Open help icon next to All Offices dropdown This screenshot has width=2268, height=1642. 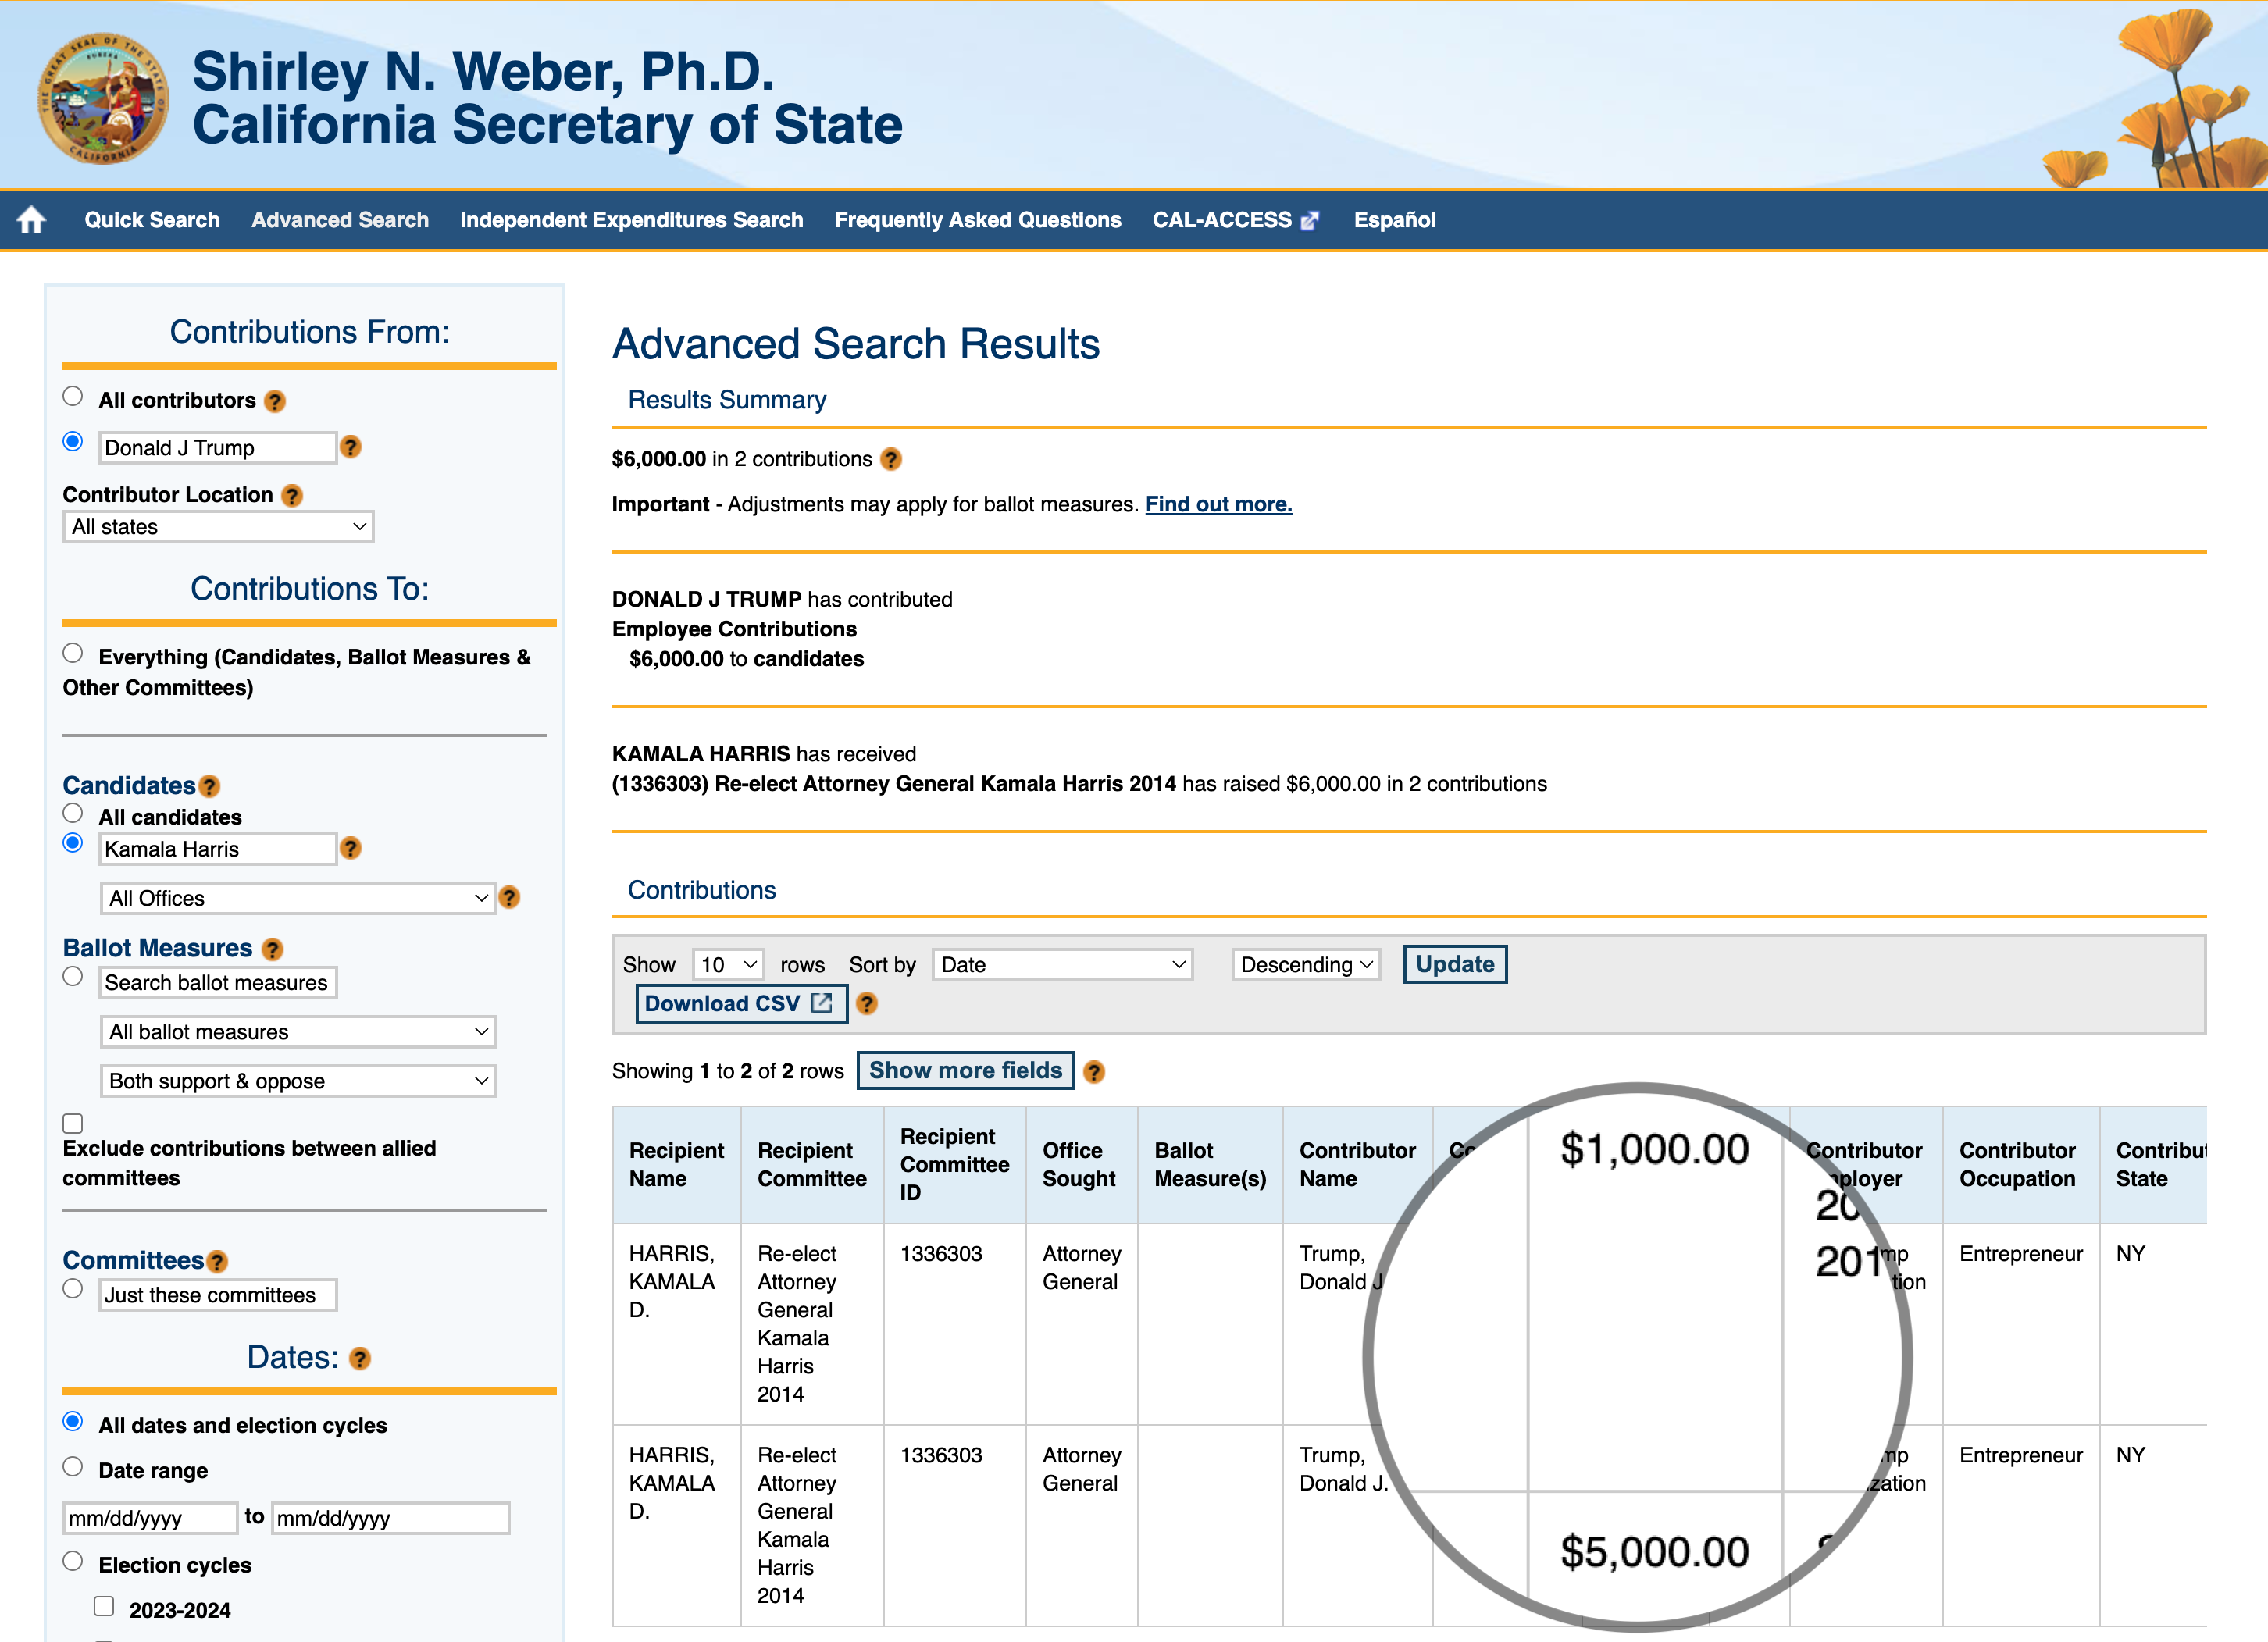(509, 897)
